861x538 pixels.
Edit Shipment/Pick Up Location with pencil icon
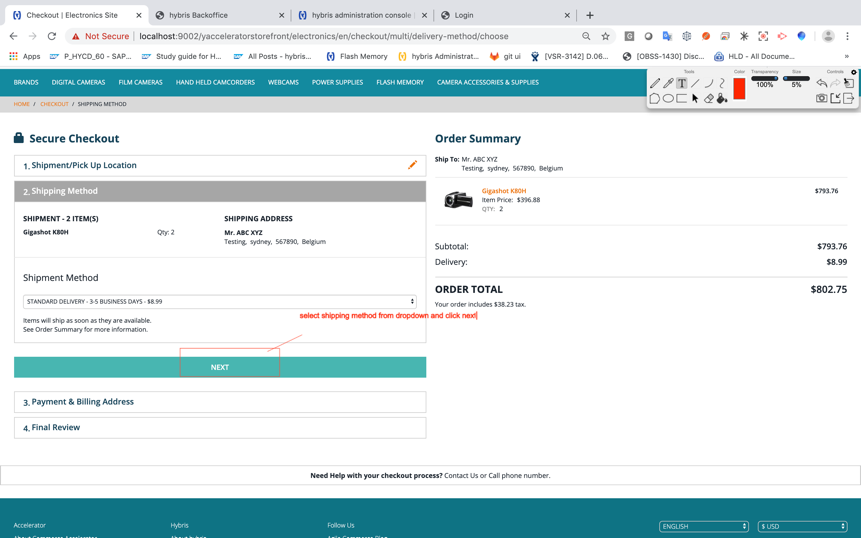(x=412, y=165)
